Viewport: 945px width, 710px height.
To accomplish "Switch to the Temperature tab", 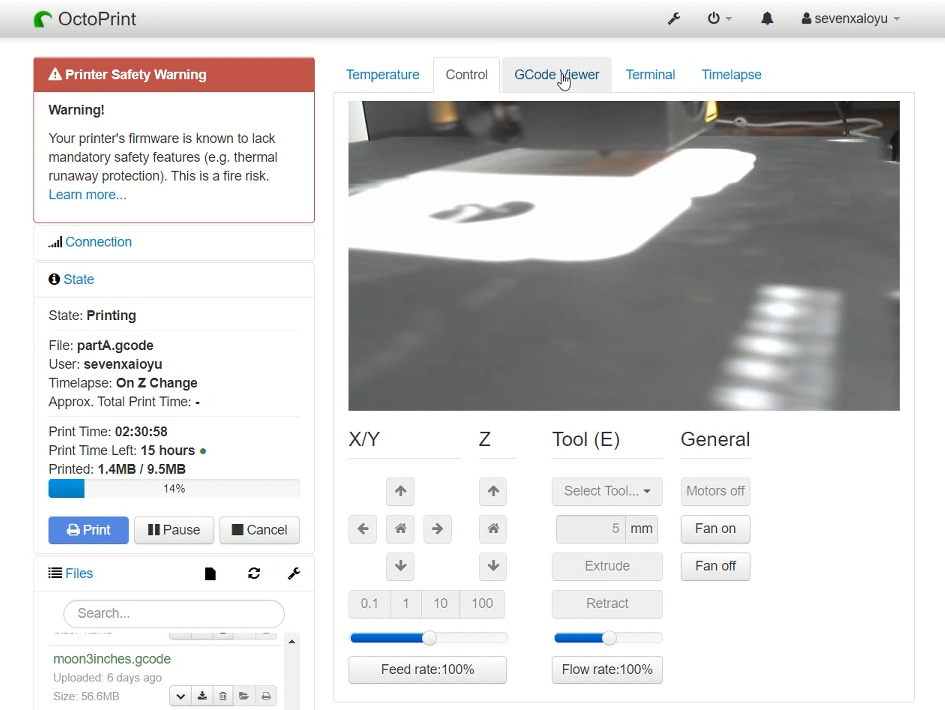I will 383,75.
